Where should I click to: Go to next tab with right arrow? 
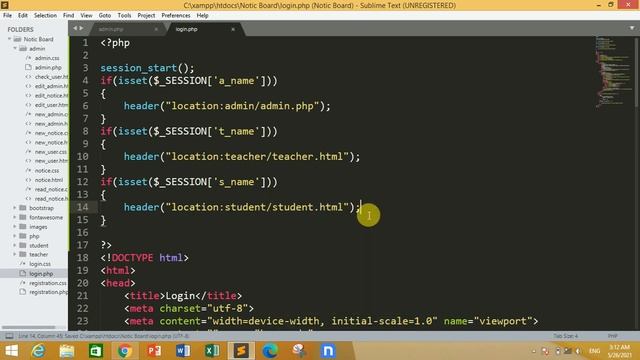click(81, 28)
